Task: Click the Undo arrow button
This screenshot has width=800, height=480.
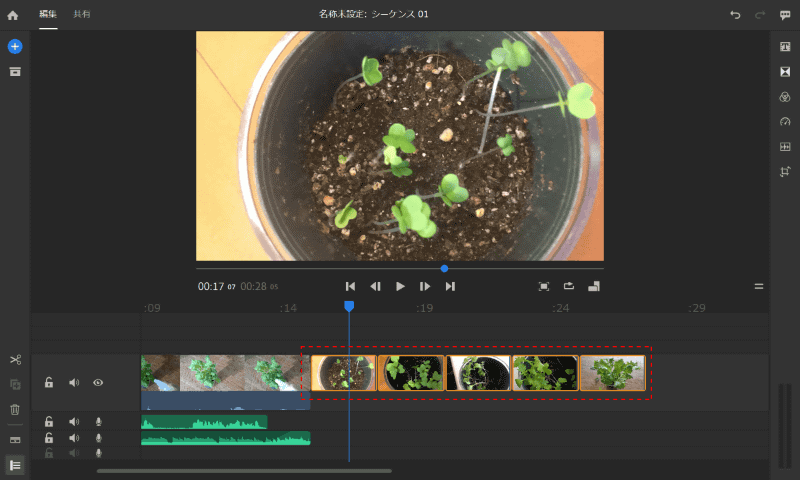Action: pyautogui.click(x=736, y=15)
